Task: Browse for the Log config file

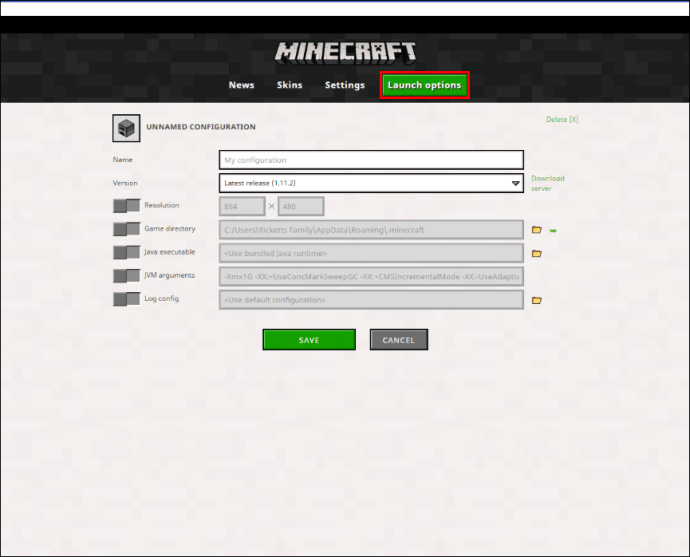Action: 536,300
